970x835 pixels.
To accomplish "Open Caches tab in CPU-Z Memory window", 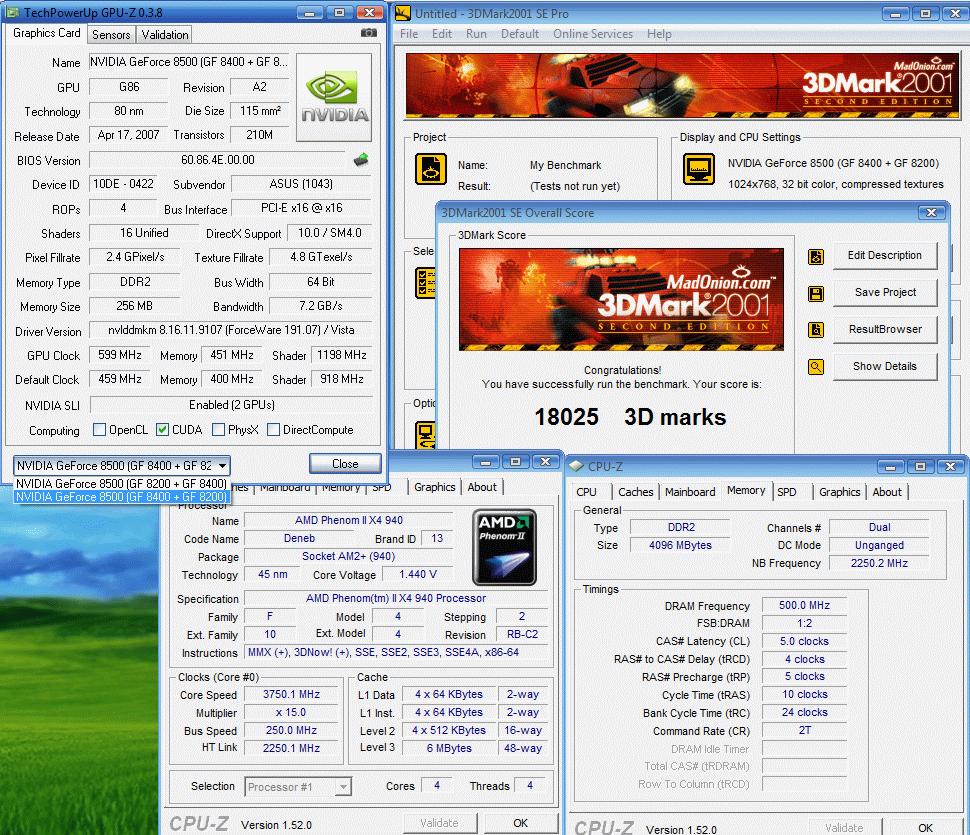I will 636,492.
